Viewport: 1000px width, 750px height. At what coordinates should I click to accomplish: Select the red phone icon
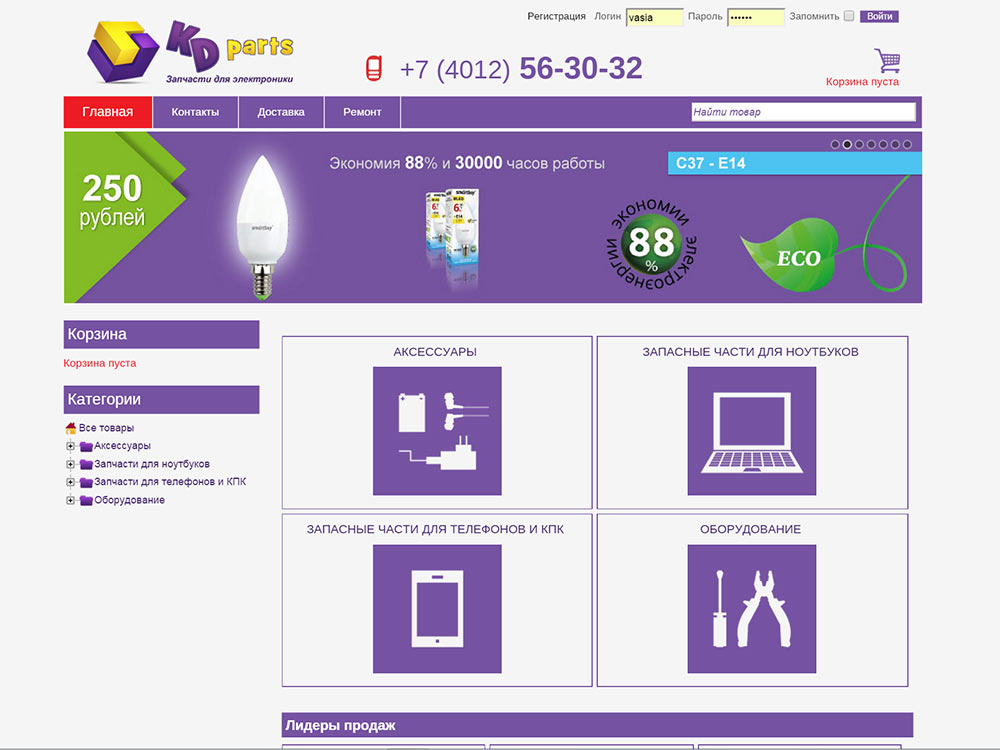(374, 68)
